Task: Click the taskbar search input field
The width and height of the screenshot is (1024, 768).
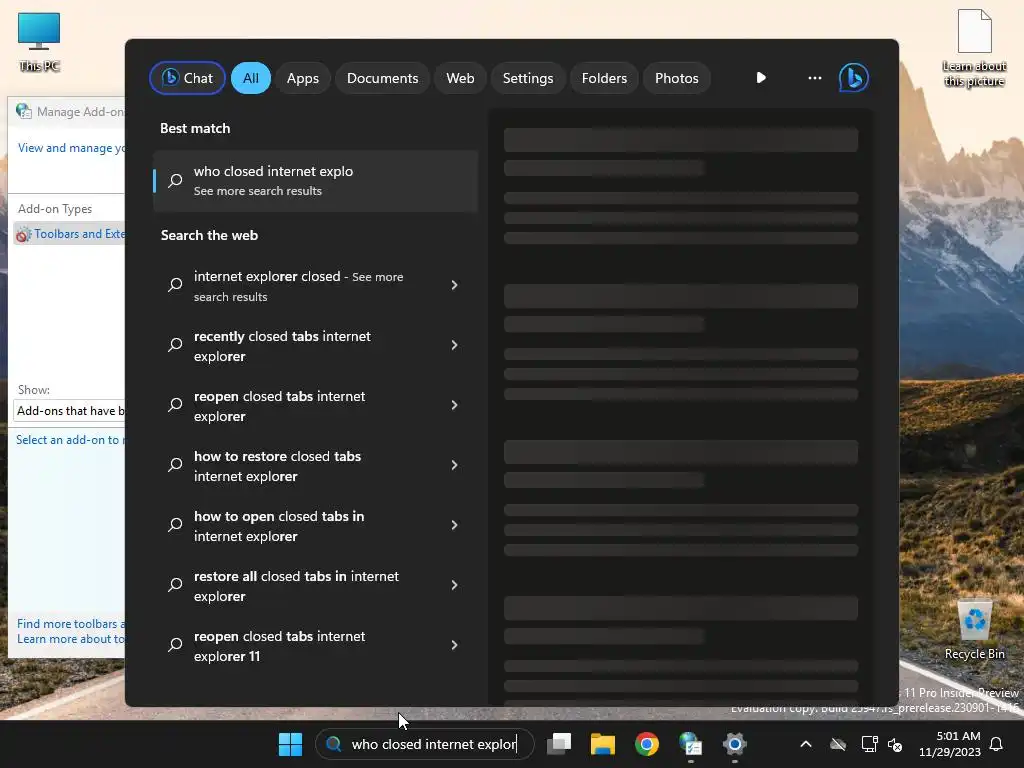Action: (425, 744)
